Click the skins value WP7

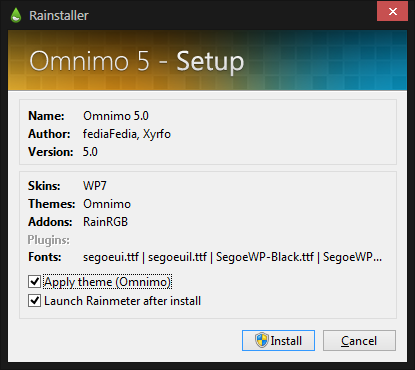coord(95,186)
